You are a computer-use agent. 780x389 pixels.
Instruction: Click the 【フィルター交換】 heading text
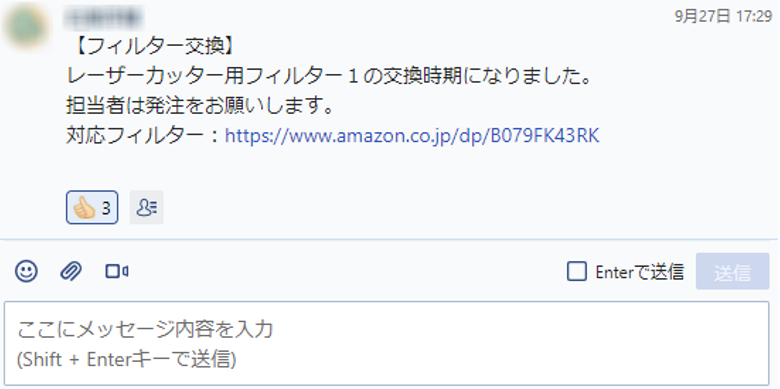tap(153, 47)
